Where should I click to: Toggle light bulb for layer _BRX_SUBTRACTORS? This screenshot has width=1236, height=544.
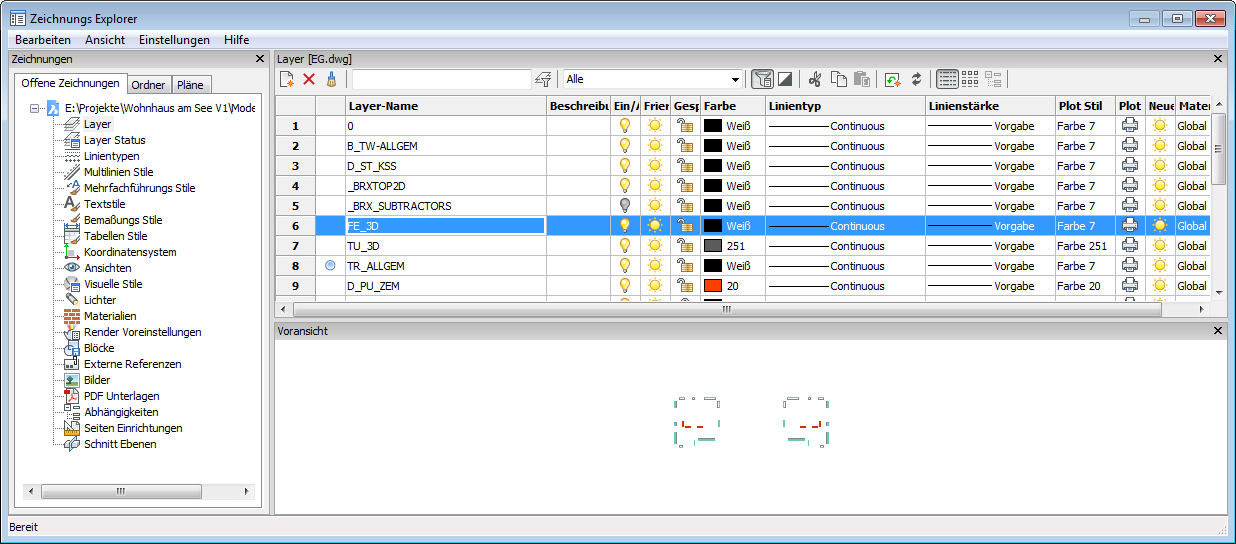tap(625, 206)
